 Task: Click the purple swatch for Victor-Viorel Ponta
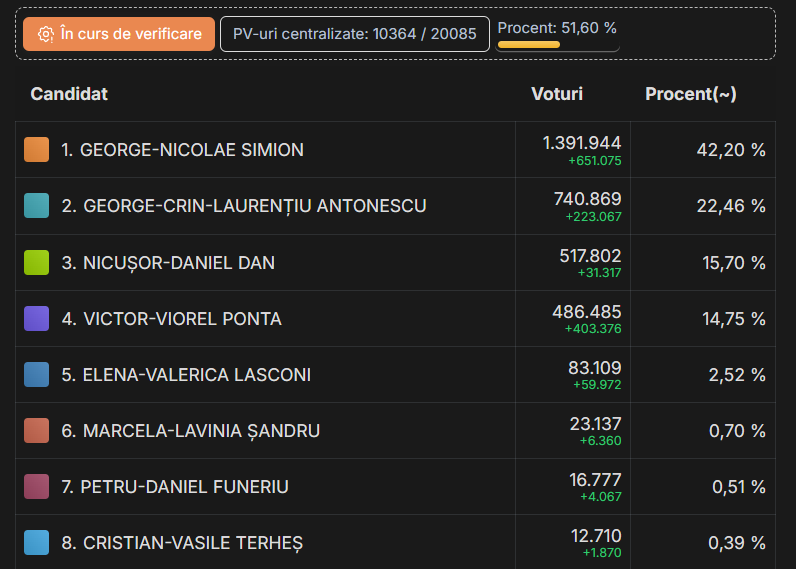(x=36, y=319)
